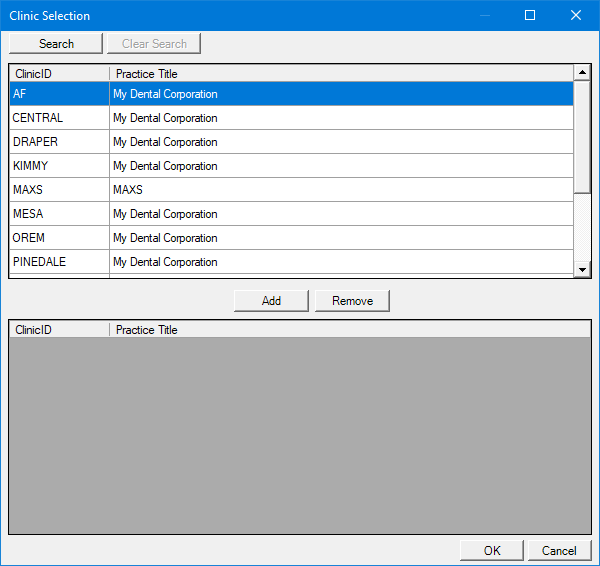Click the Remove button
Image resolution: width=600 pixels, height=566 pixels.
(x=352, y=301)
